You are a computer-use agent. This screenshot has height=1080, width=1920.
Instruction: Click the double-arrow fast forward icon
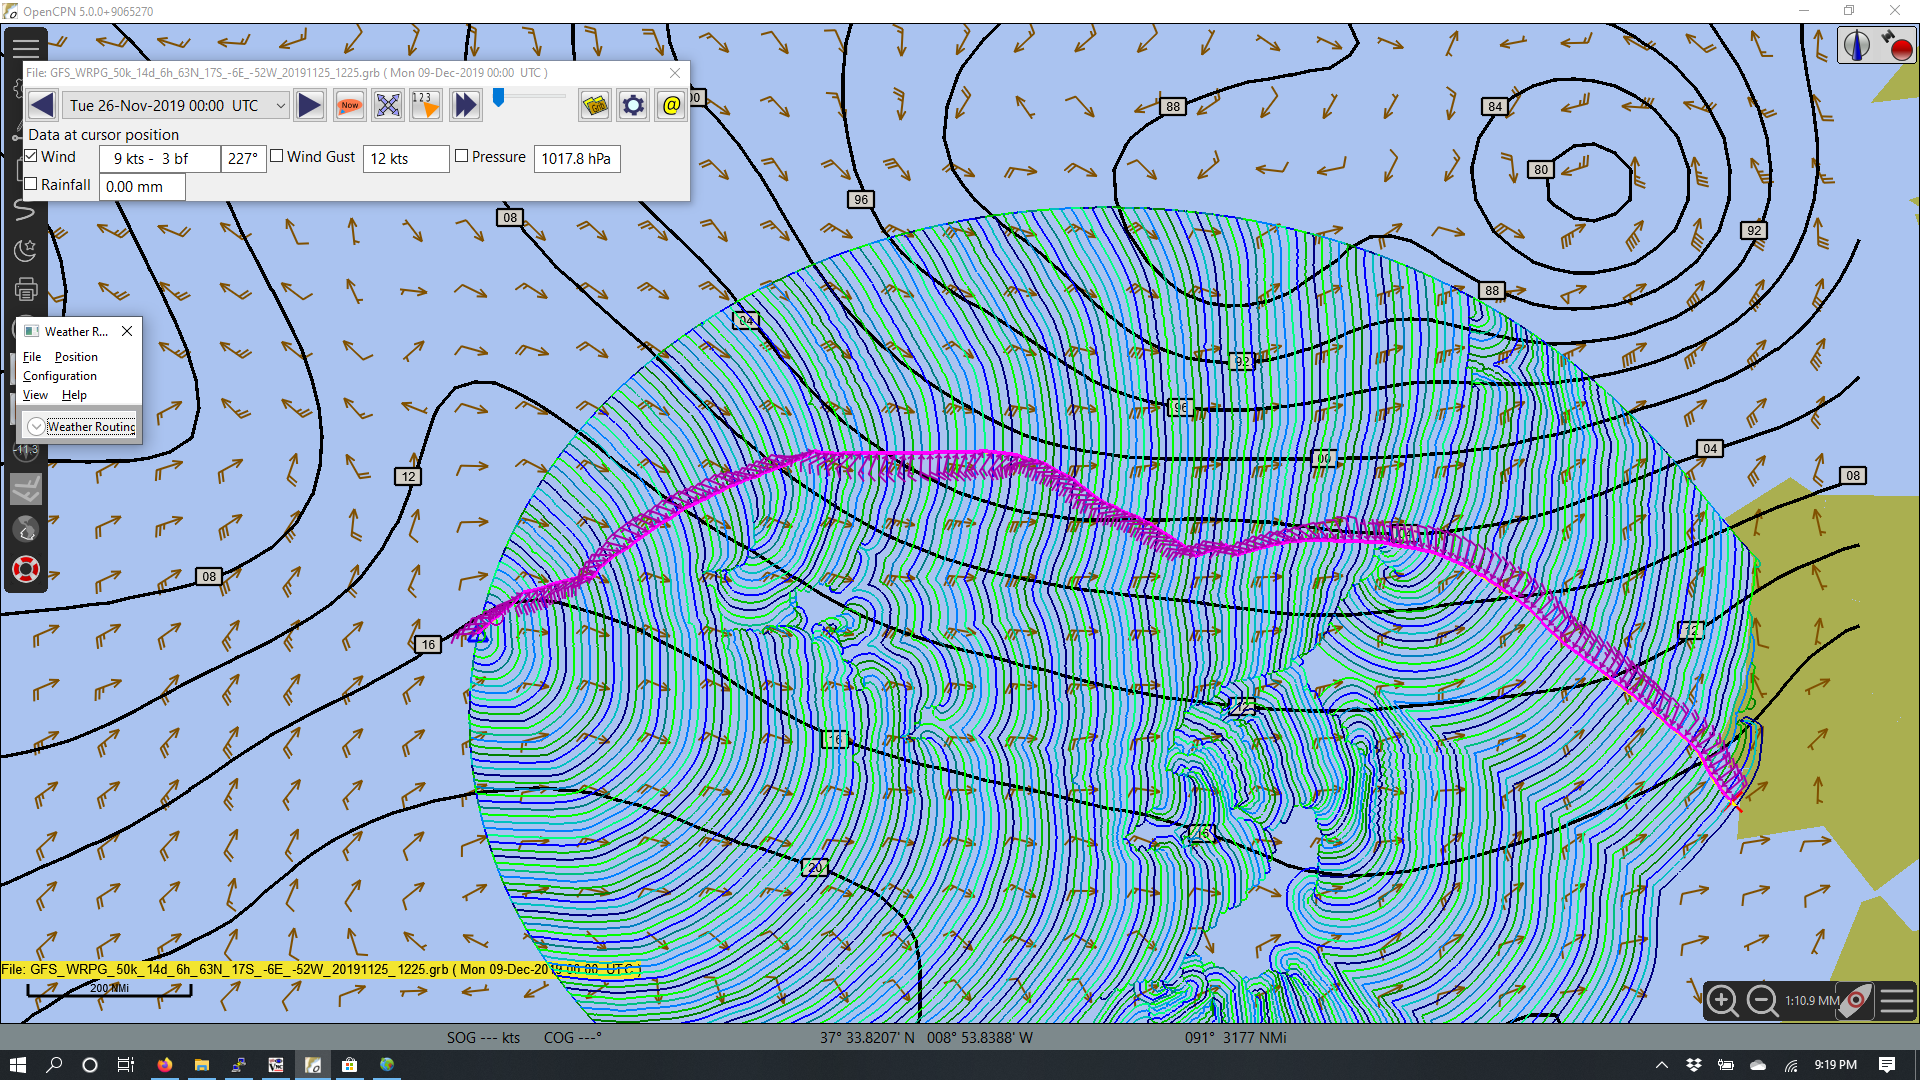[465, 105]
